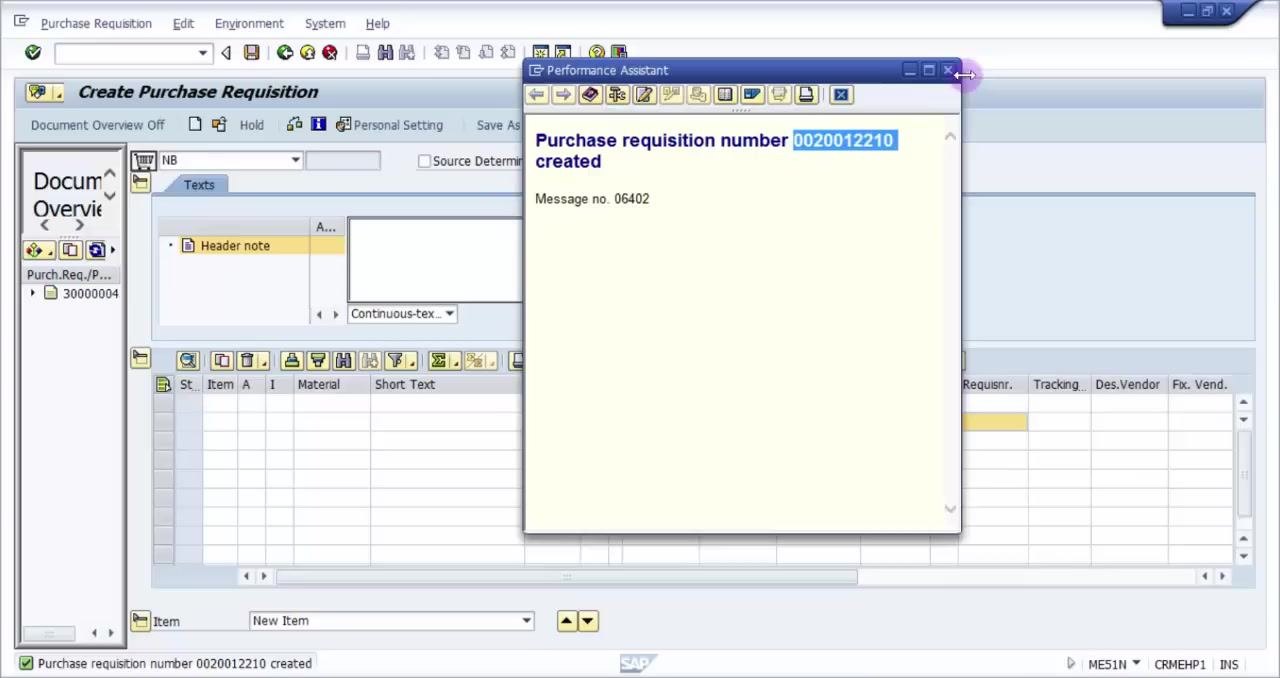Screen dimensions: 1280x678
Task: Click the Delete item trash icon
Action: coord(246,361)
